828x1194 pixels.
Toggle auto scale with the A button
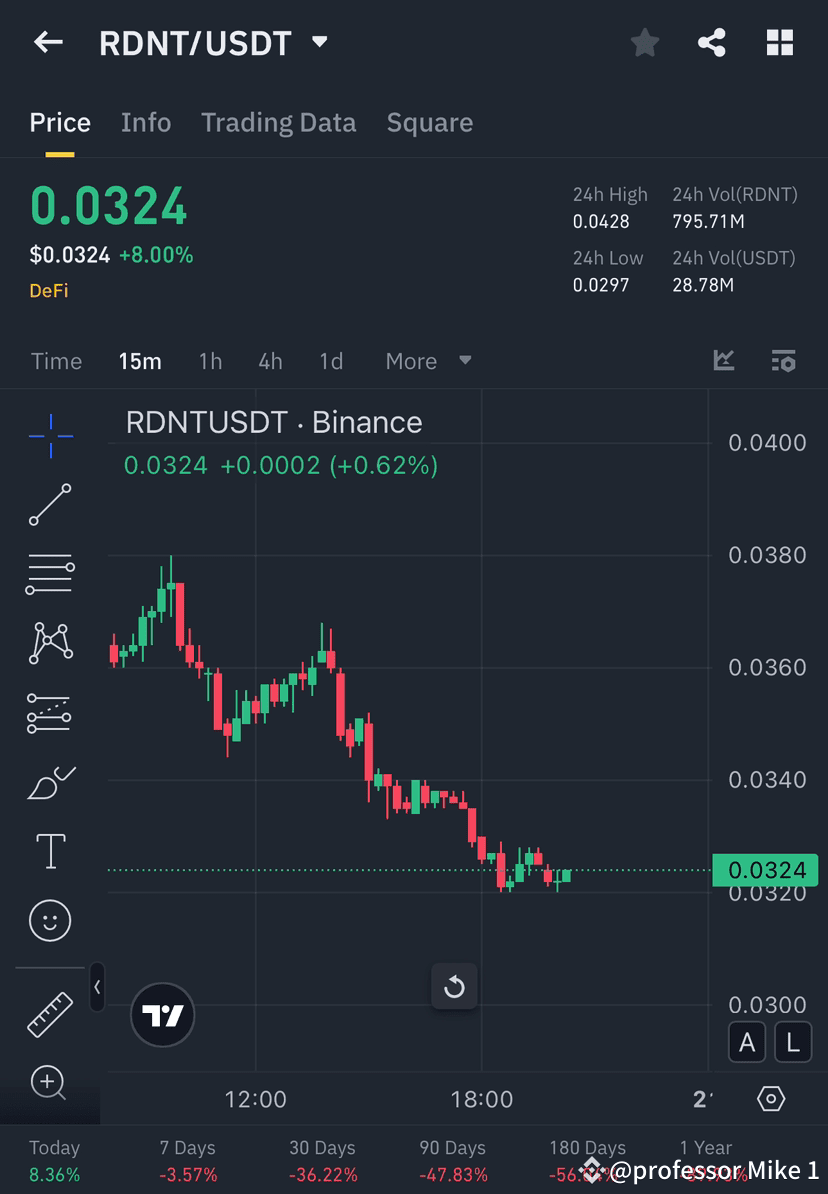(747, 1042)
